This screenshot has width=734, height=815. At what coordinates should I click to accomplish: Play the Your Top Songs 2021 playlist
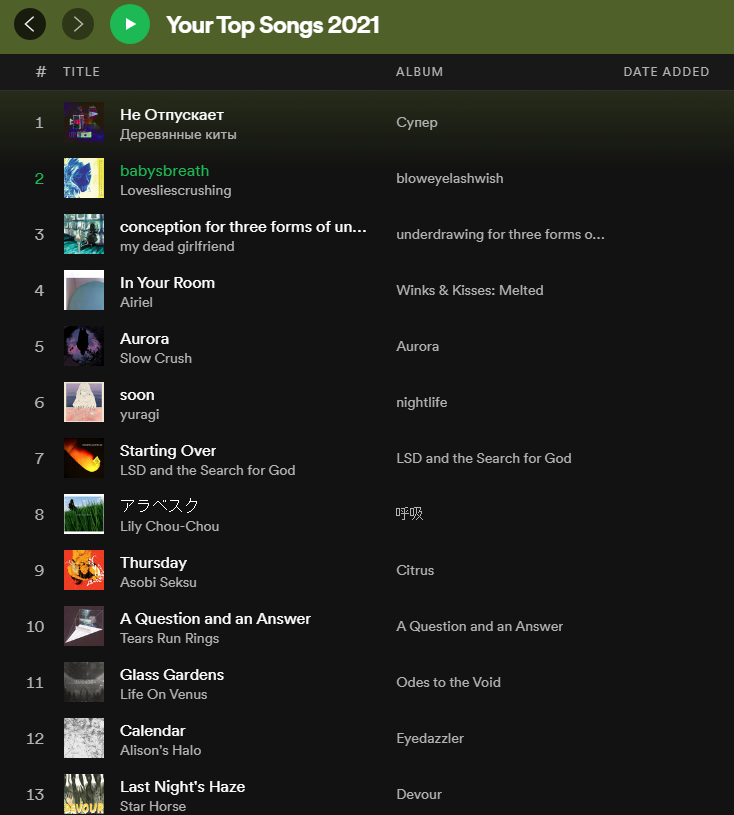pos(130,24)
